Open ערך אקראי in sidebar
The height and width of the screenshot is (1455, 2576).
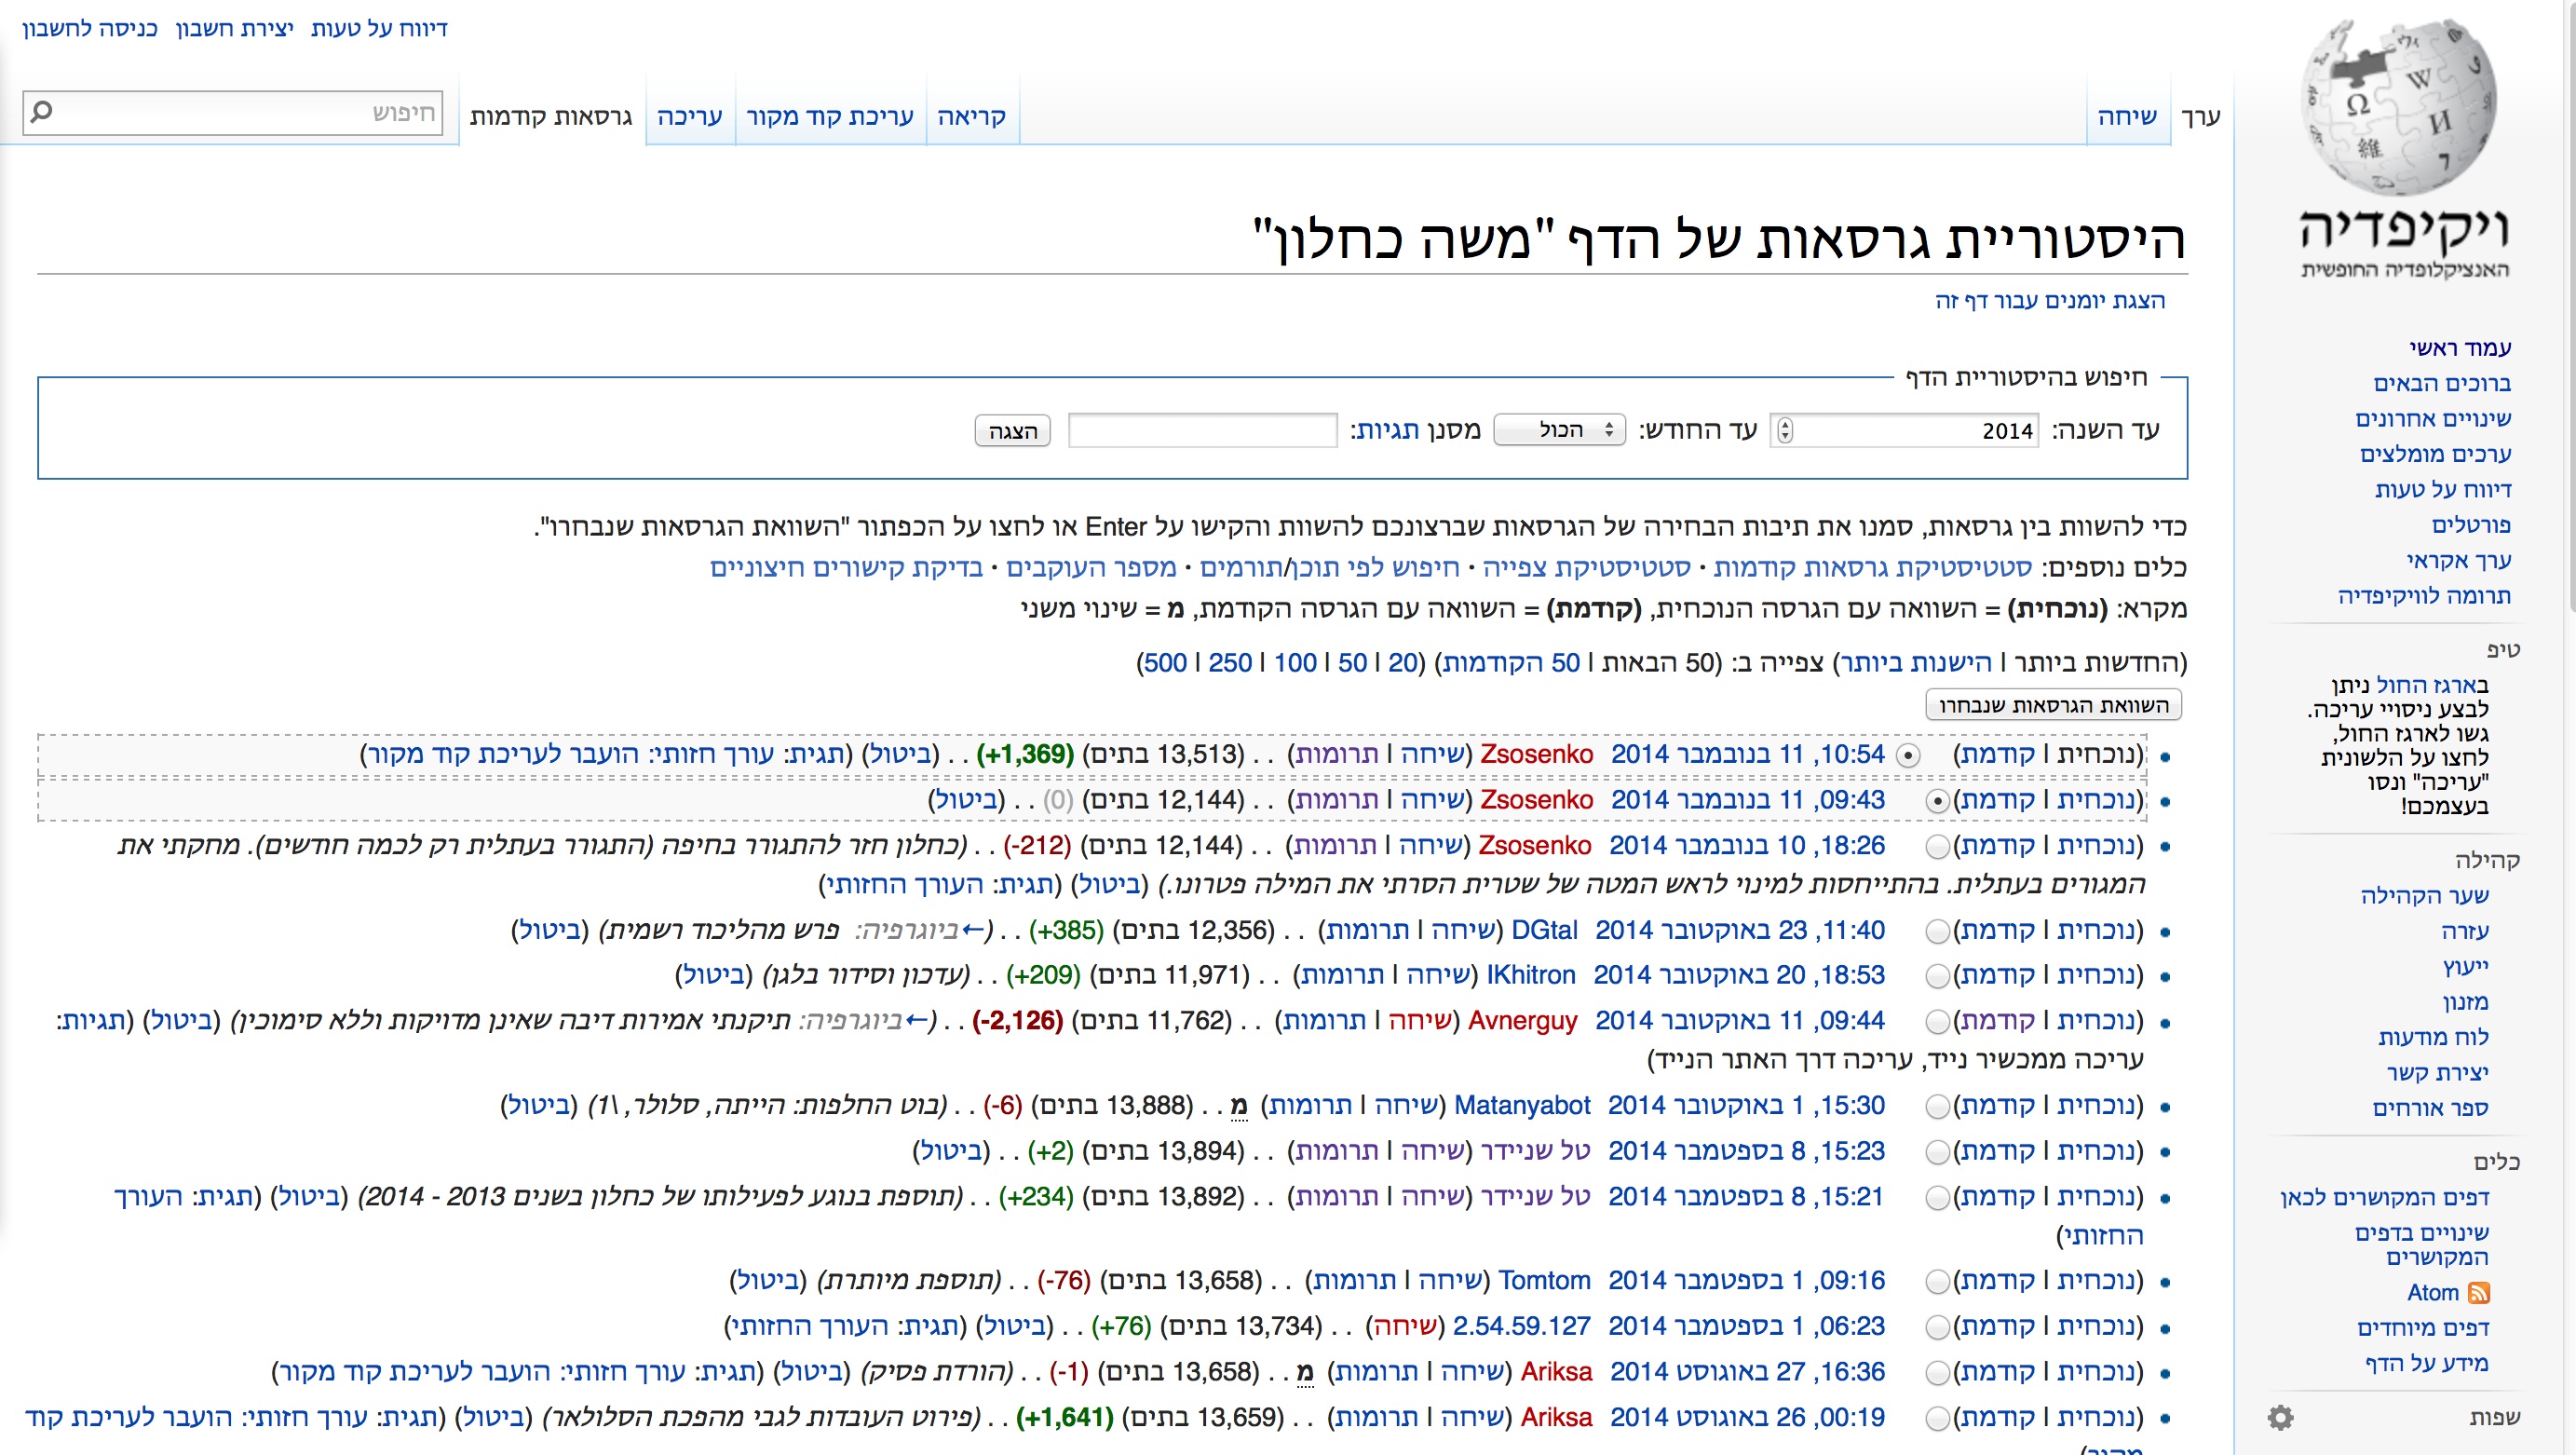(x=2458, y=560)
